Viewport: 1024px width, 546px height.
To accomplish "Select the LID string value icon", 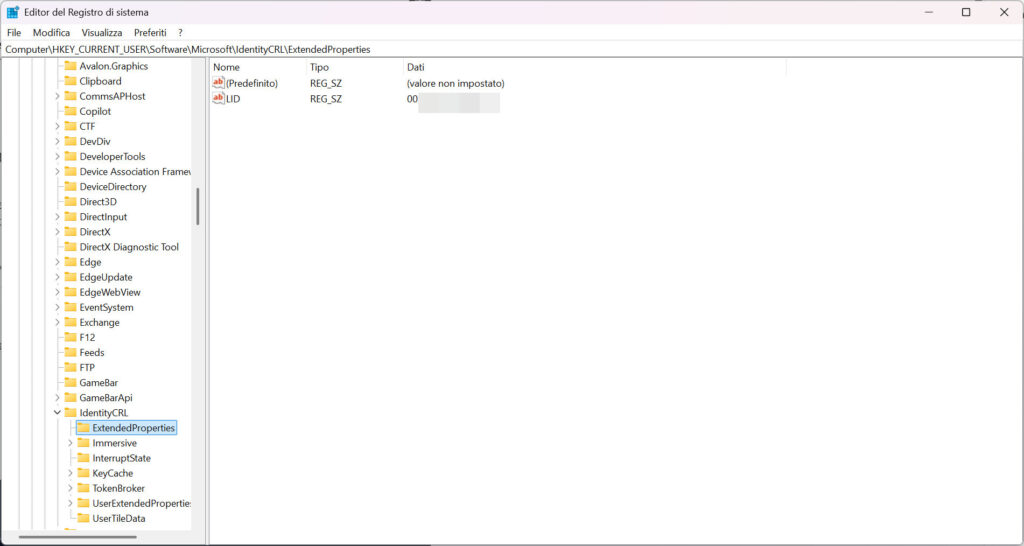I will [219, 98].
